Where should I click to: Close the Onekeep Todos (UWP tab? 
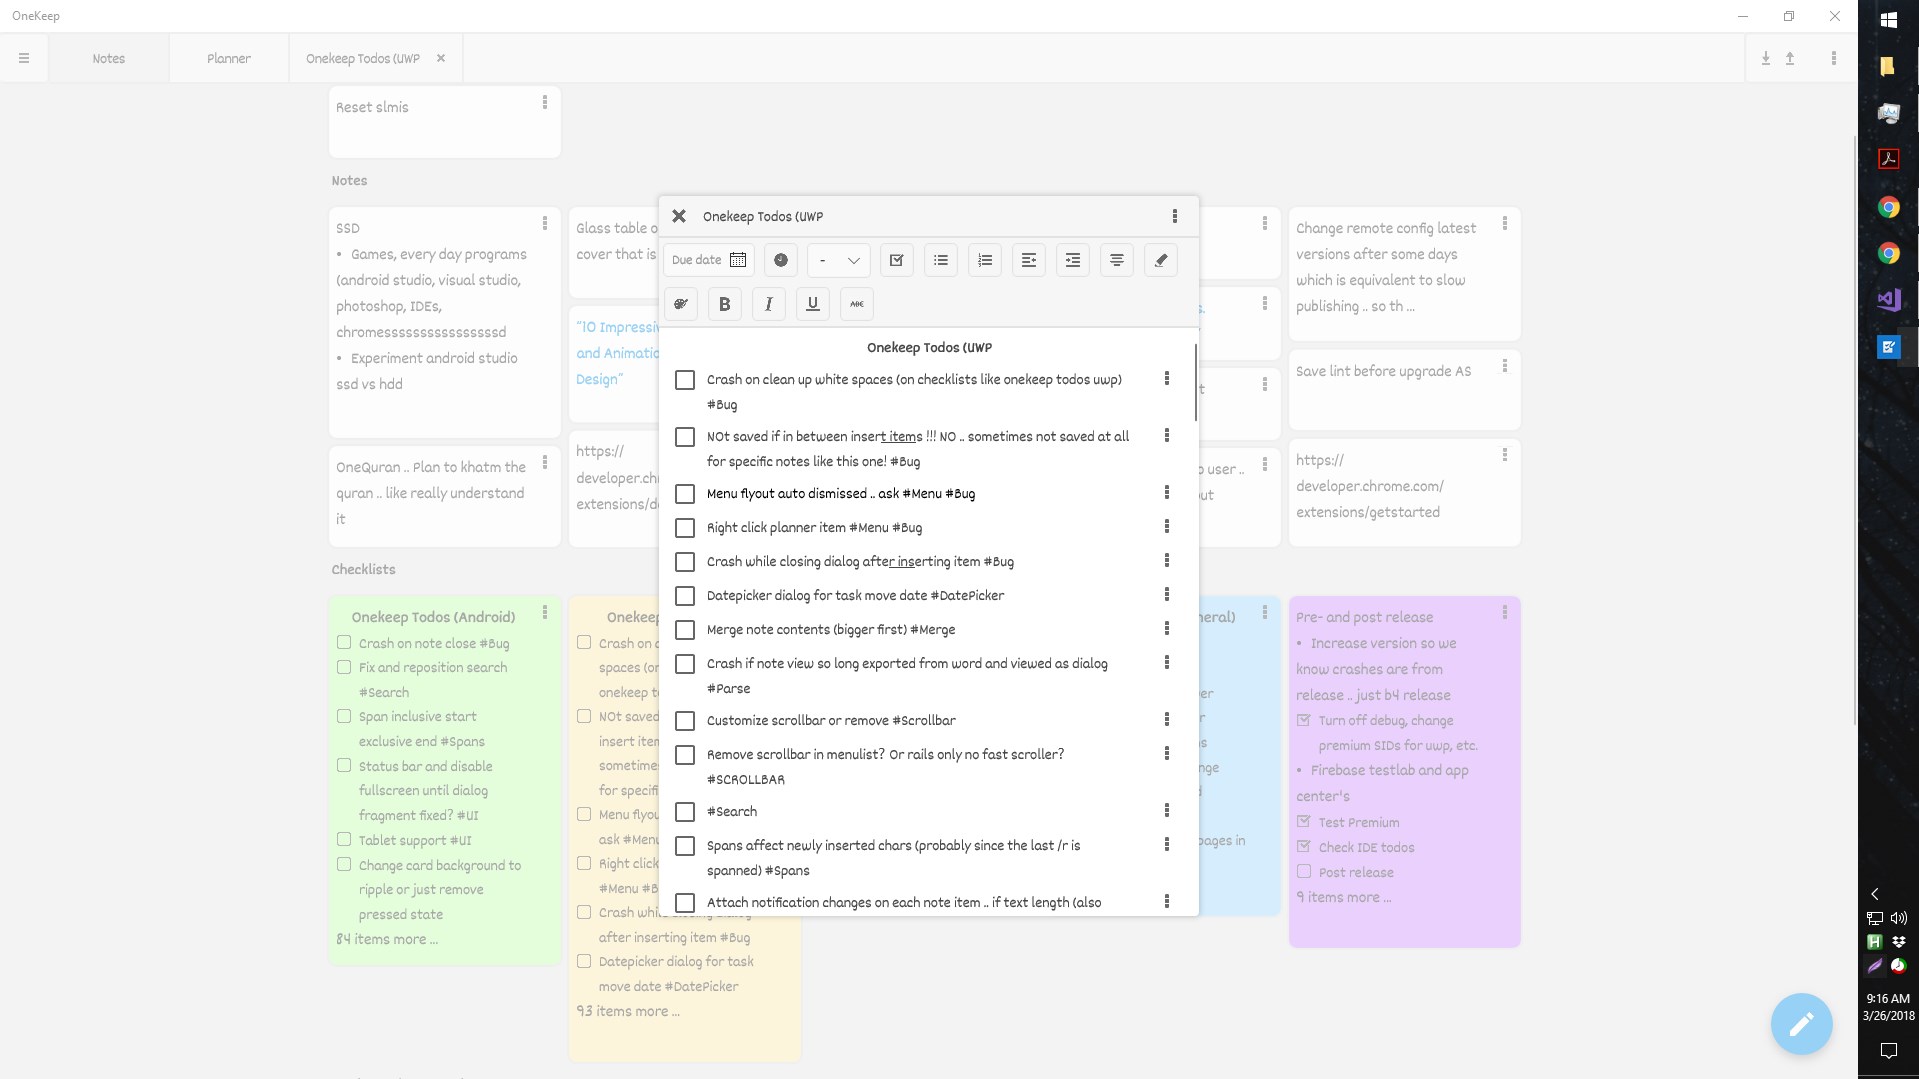pos(441,58)
